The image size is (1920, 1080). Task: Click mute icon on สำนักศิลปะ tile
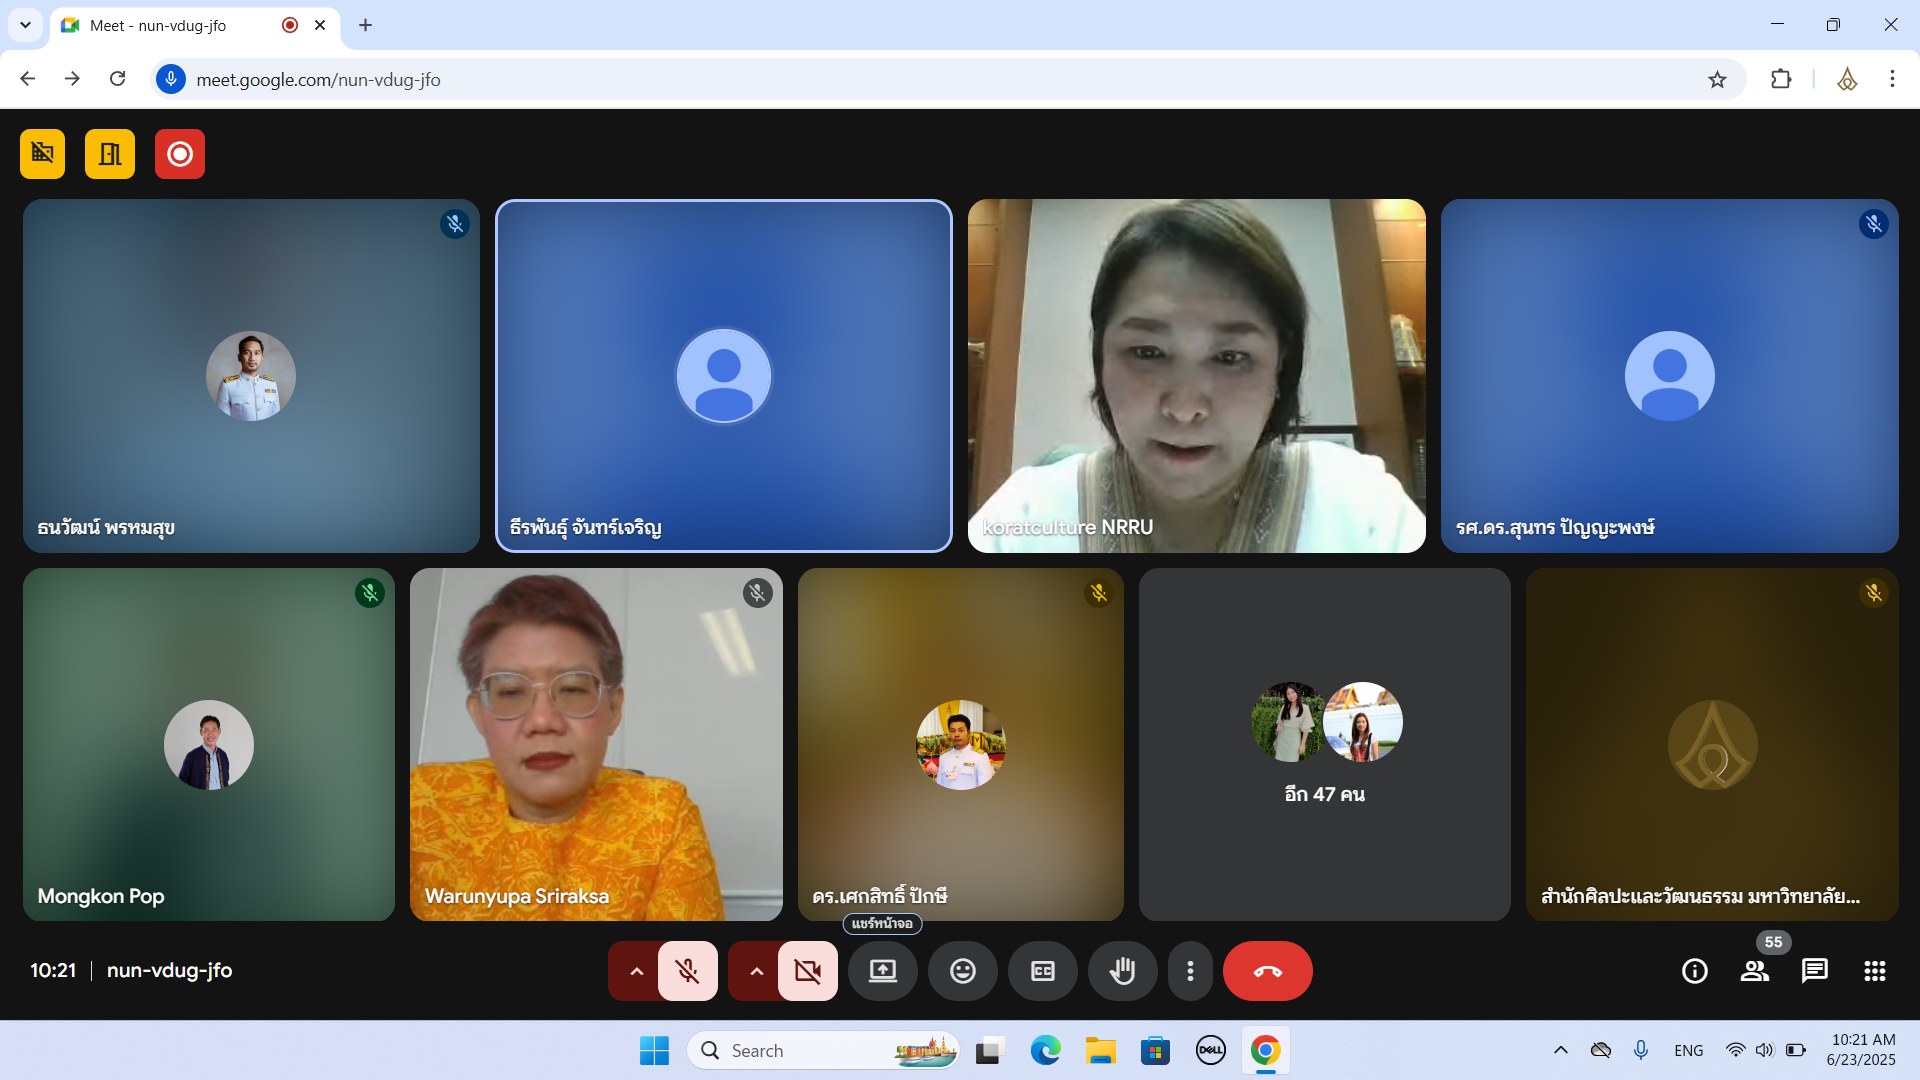coord(1873,593)
